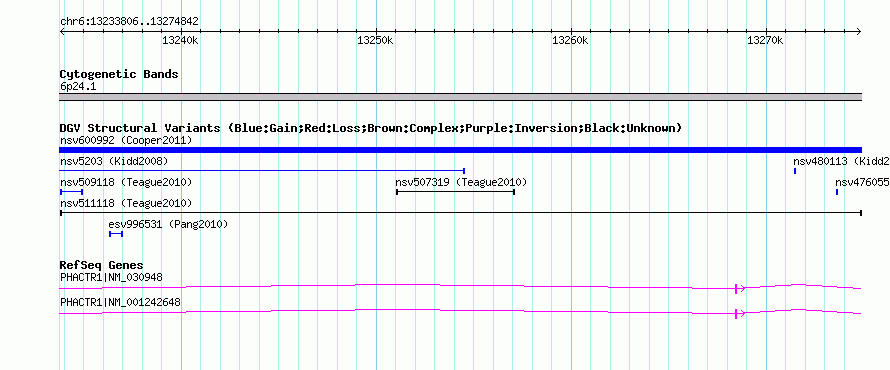Viewport: 890px width, 370px height.
Task: Click the PHACTR1|NM_001242648 exon arrow marker
Action: (739, 313)
